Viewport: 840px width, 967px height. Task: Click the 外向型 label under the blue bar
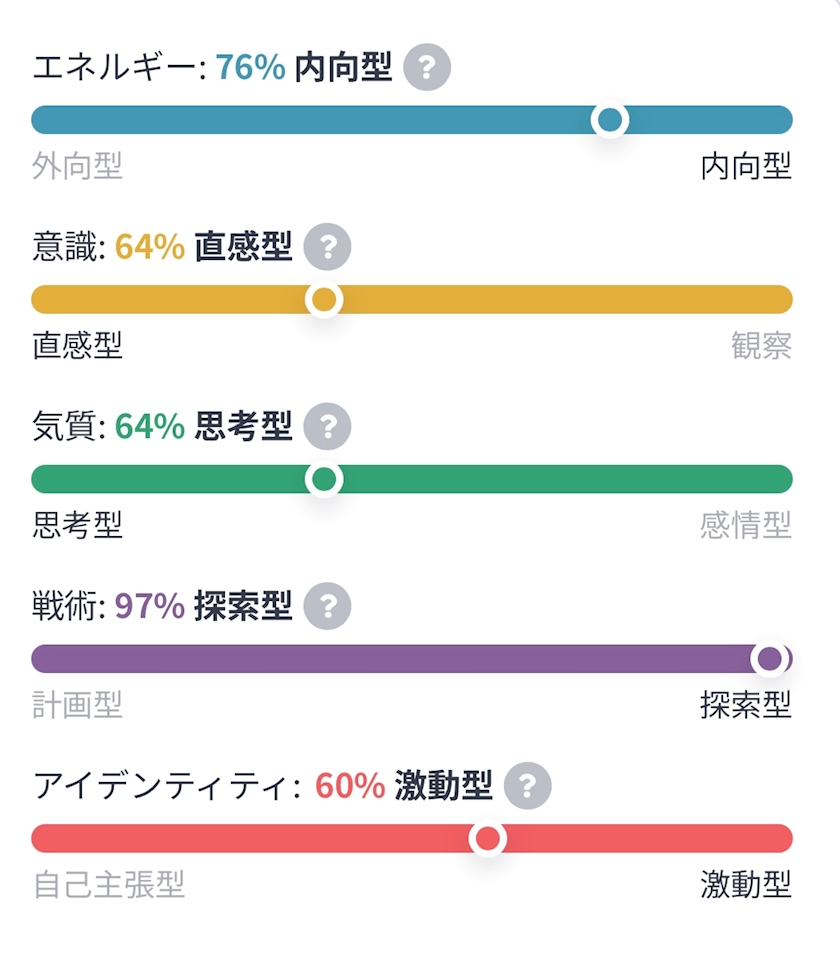click(x=77, y=166)
